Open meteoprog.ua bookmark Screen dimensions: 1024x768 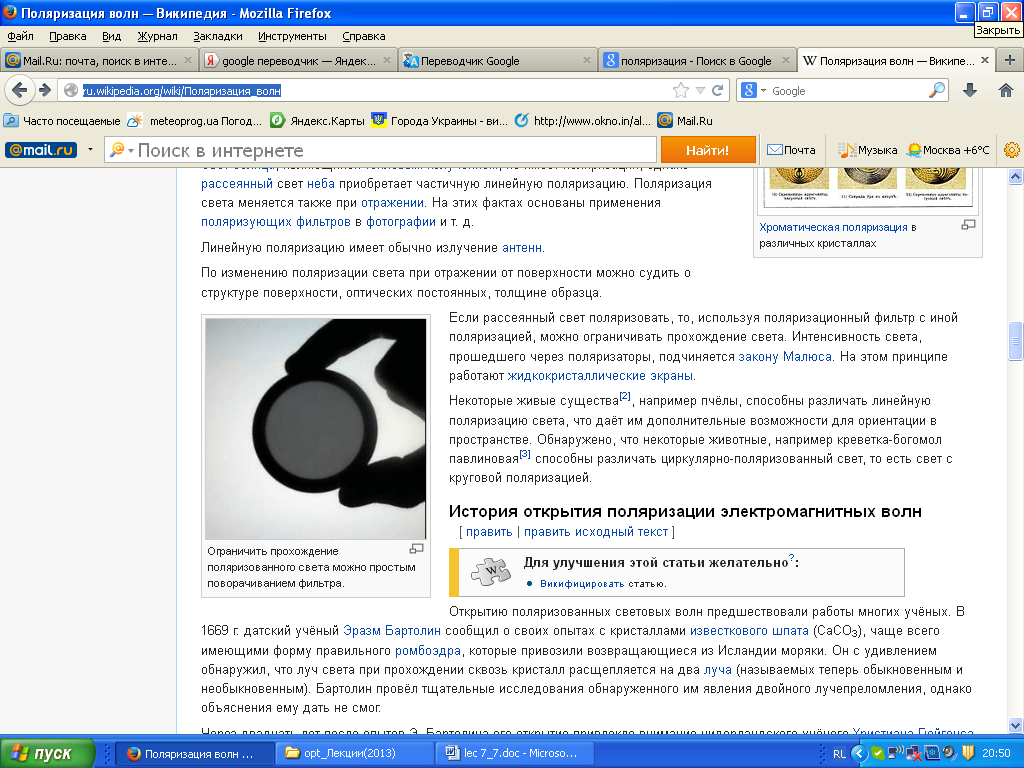[195, 121]
